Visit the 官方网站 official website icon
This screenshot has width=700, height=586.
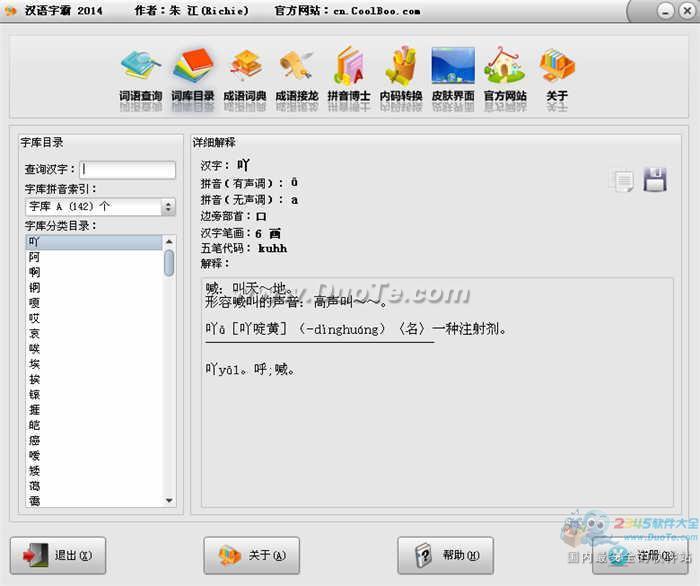pyautogui.click(x=505, y=73)
